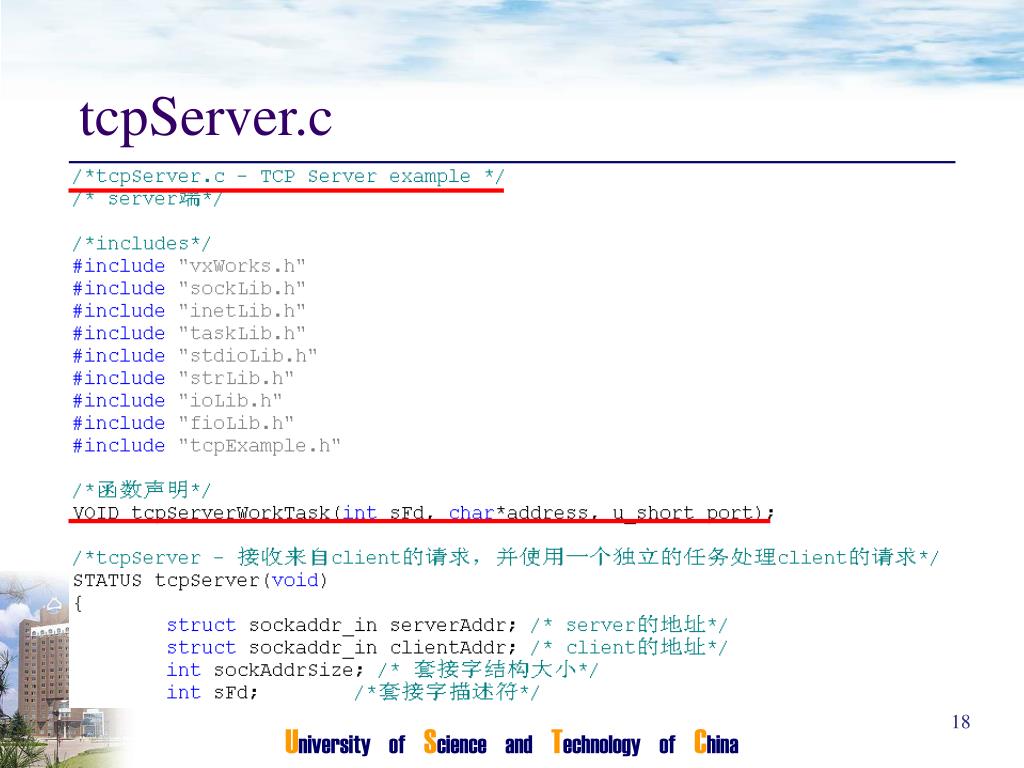Viewport: 1024px width, 768px height.
Task: Select the include line for "inetLib.h"
Action: (189, 311)
